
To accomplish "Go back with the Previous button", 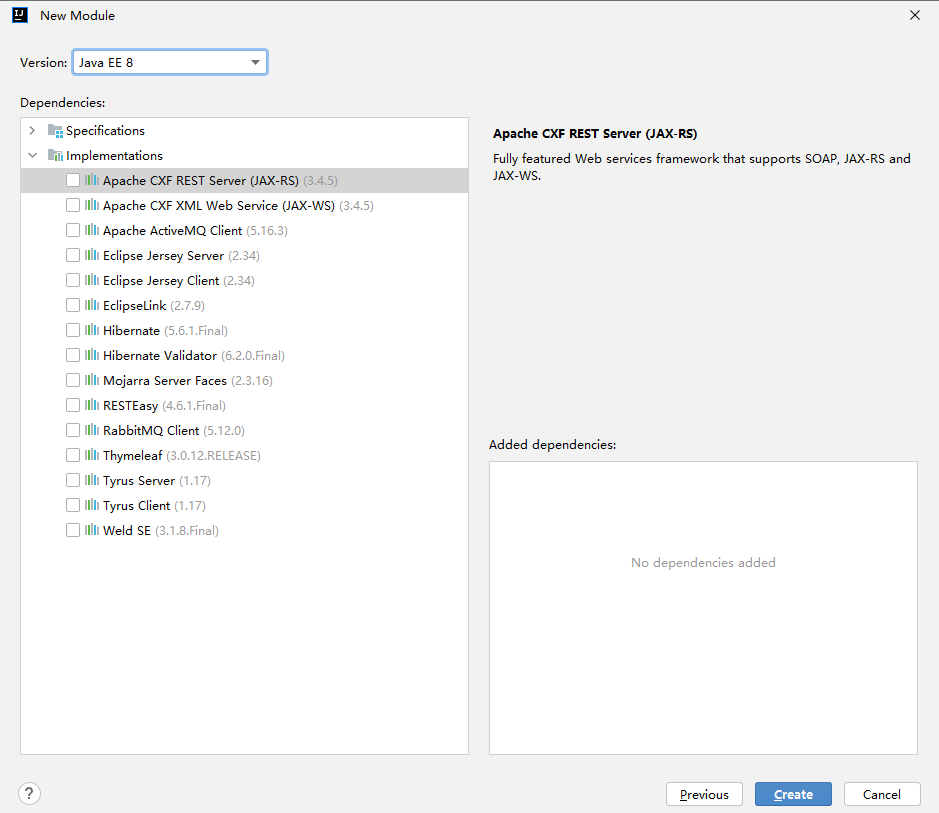I will coord(704,794).
